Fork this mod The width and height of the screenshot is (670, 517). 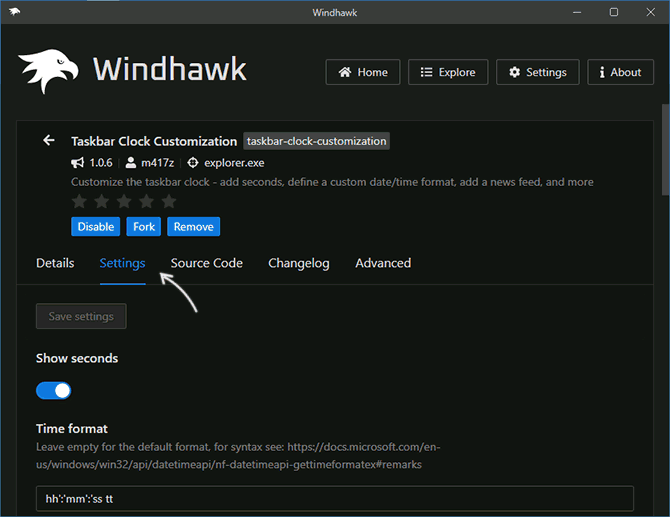[144, 226]
